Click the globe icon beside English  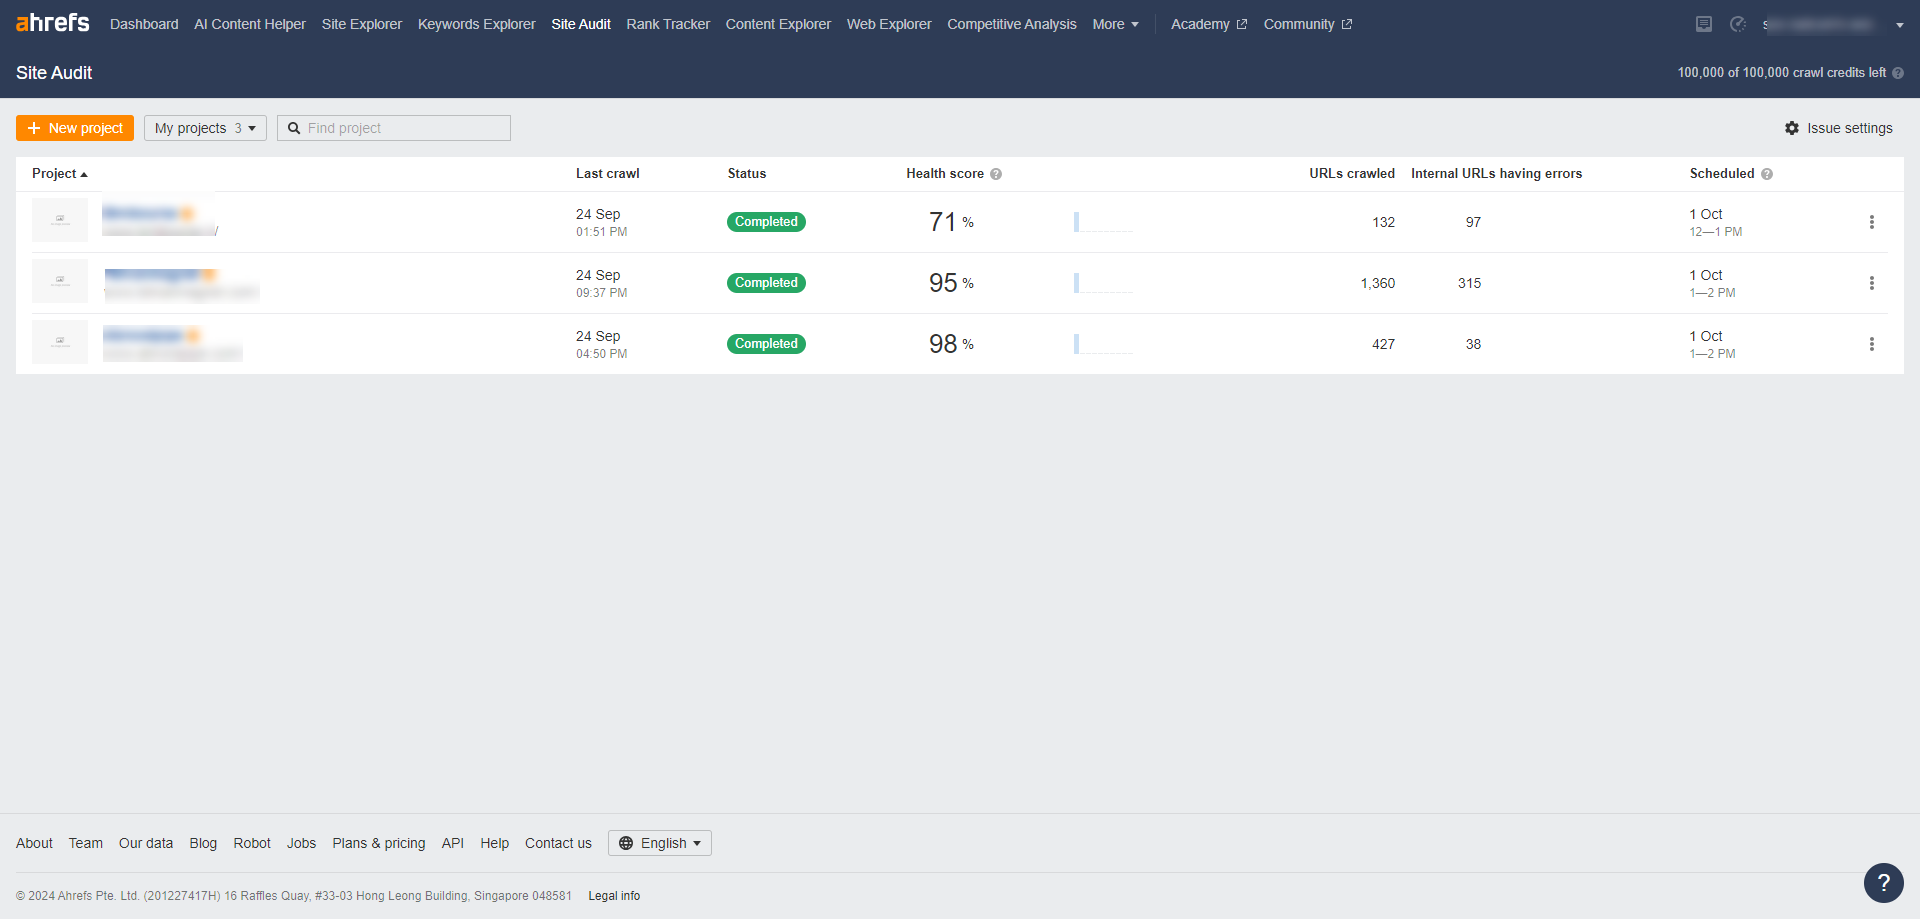click(x=625, y=843)
